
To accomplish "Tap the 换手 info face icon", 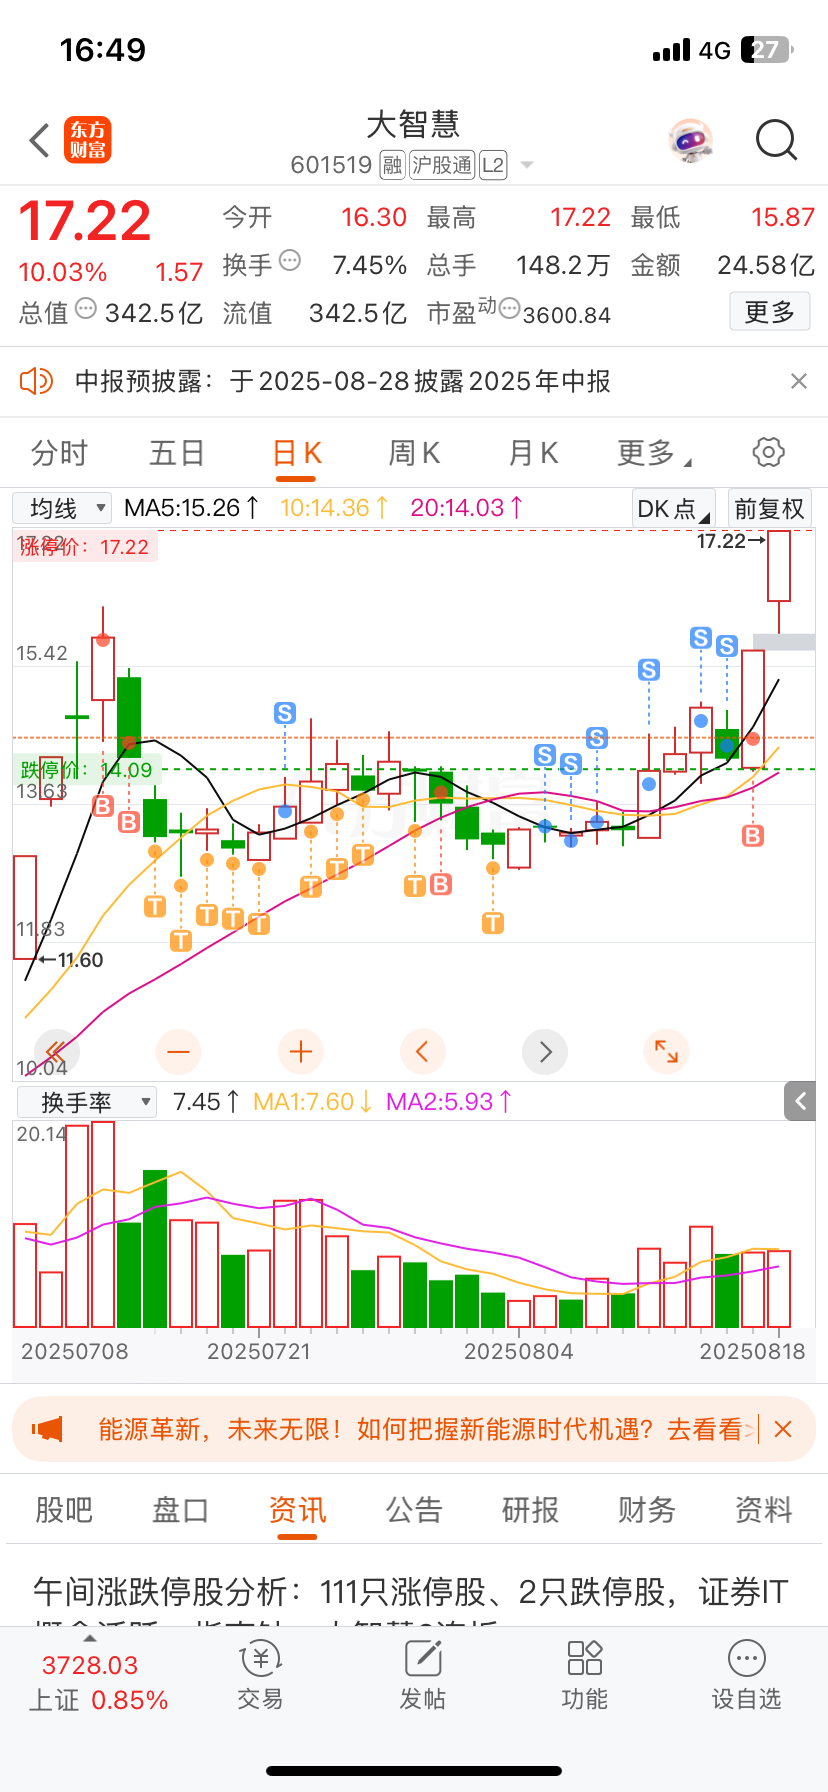I will tap(290, 260).
